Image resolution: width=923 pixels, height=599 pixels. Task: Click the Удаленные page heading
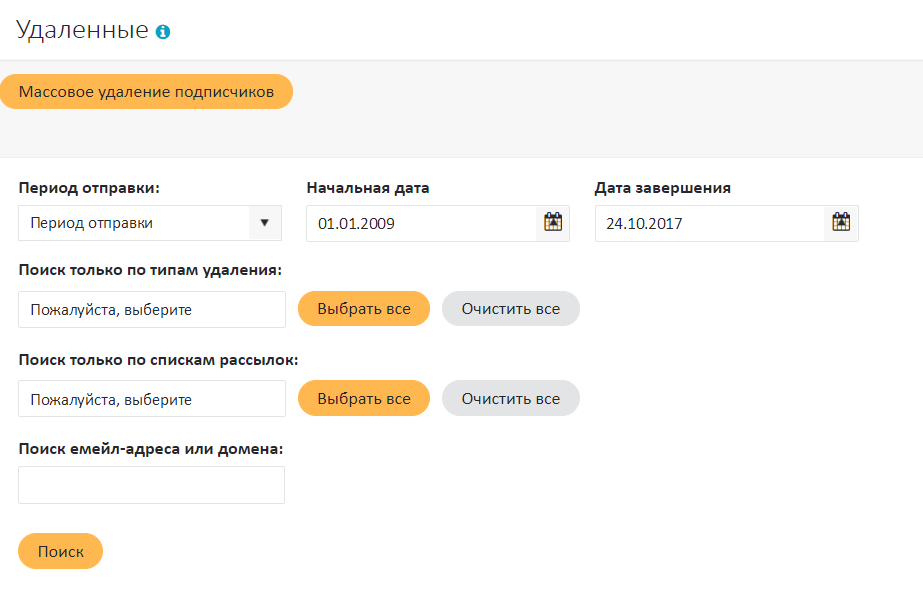(x=82, y=30)
